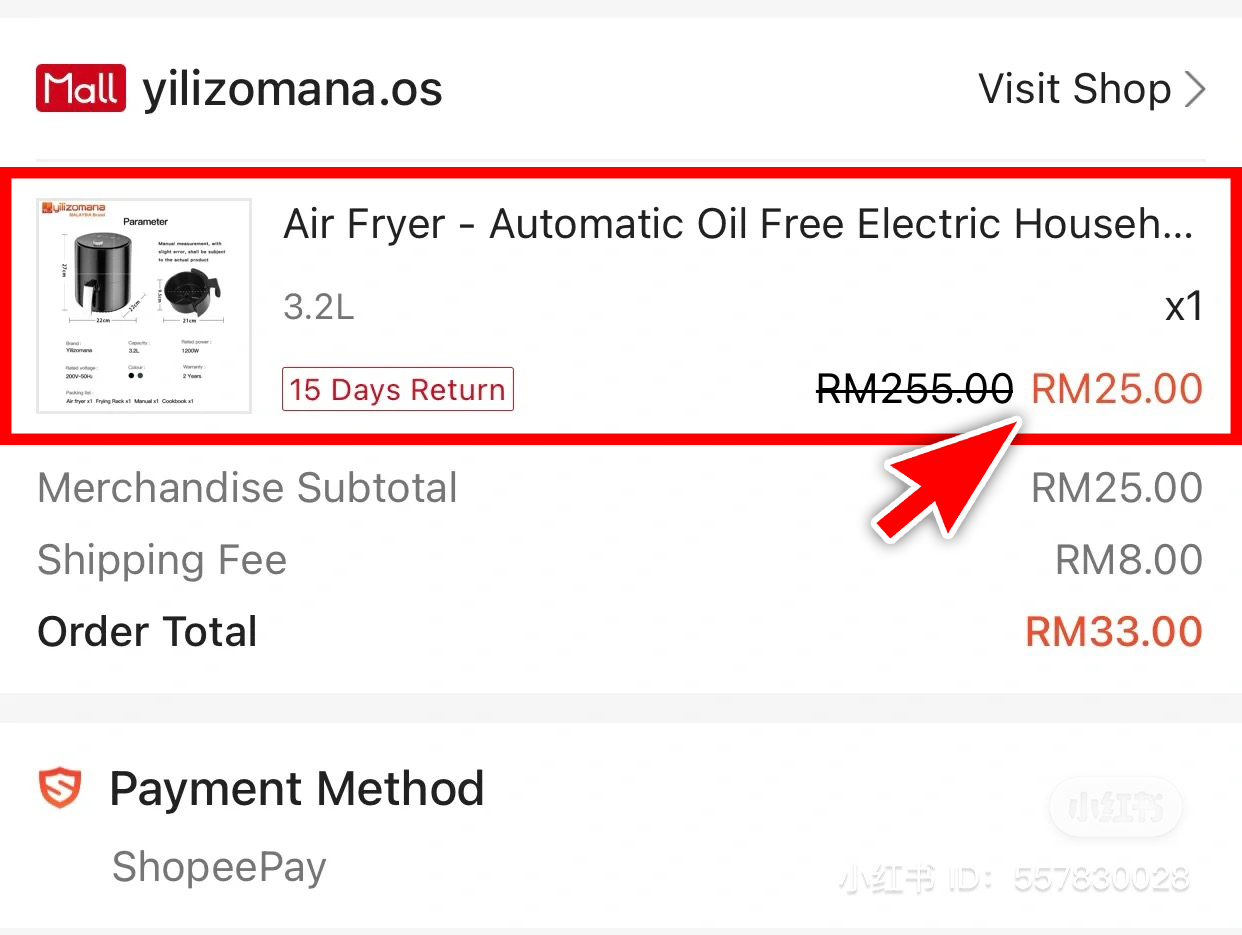Tap the Merchandise Subtotal label
The image size is (1242, 935).
(x=247, y=488)
